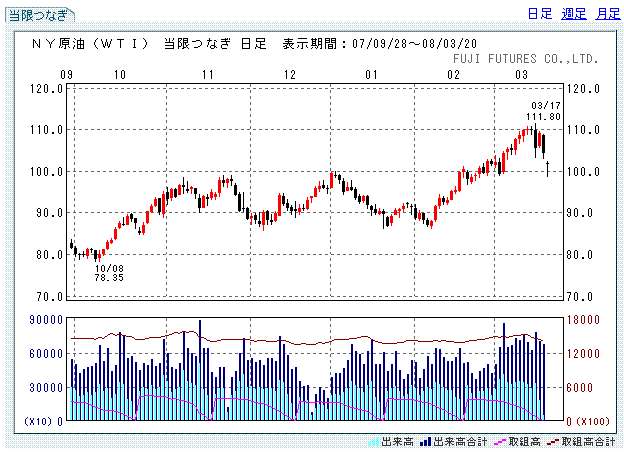This screenshot has width=624, height=453.
Task: Click the 90000 volume axis label
Action: point(48,319)
